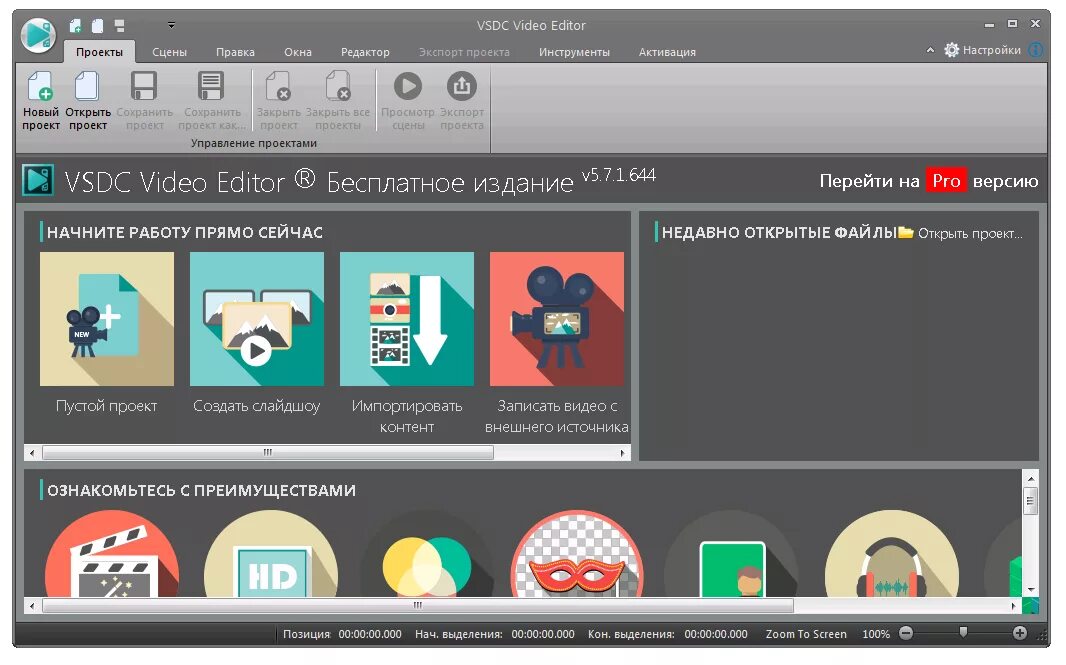This screenshot has height=665, width=1066.
Task: Open Настройки settings gear
Action: (x=982, y=50)
